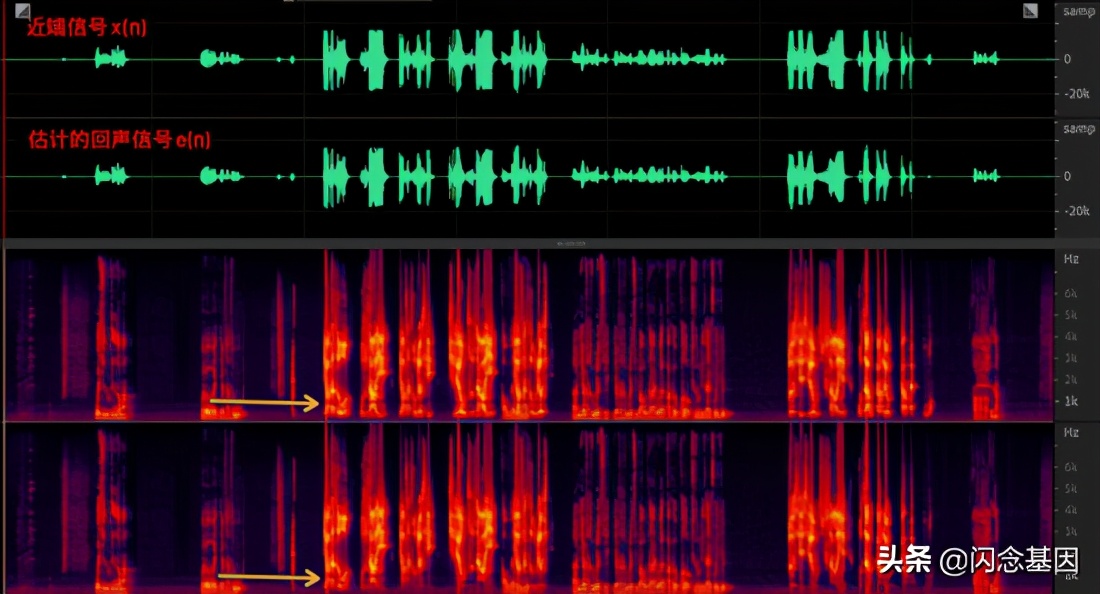This screenshot has height=594, width=1100.
Task: Click the fade-in handle at top-left corner
Action: [11, 10]
